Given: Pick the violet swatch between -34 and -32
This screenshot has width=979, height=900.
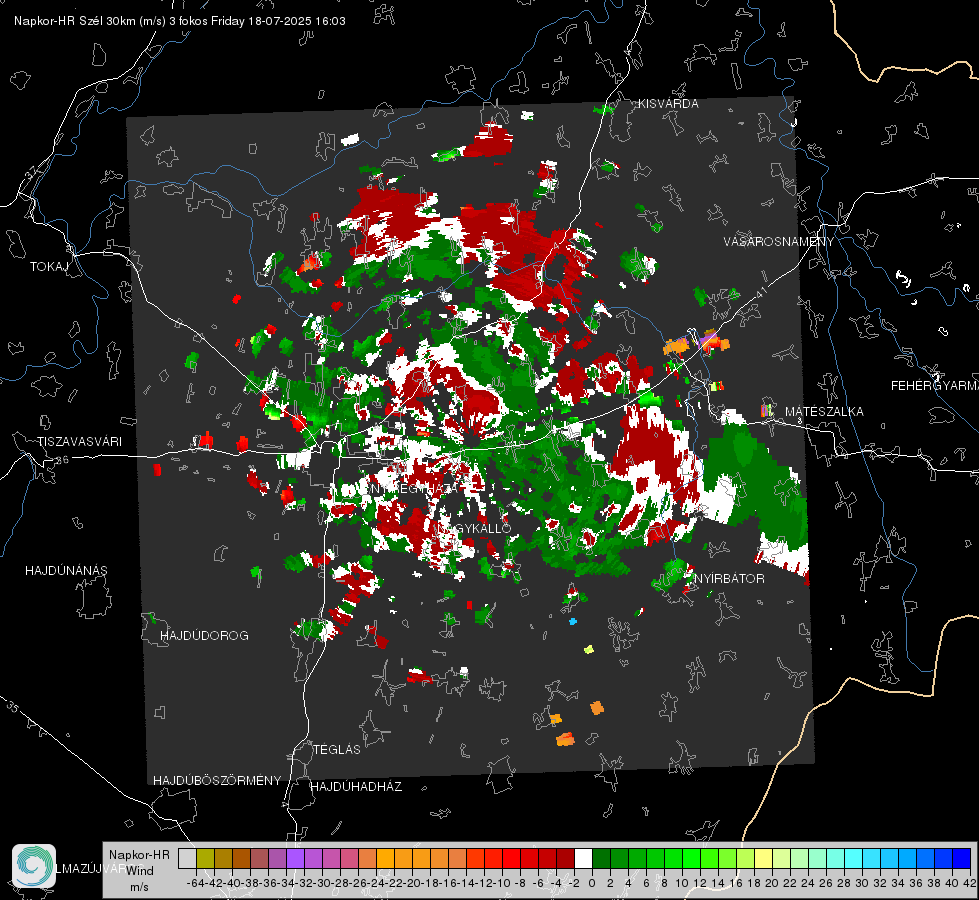Looking at the screenshot, I should [x=295, y=858].
